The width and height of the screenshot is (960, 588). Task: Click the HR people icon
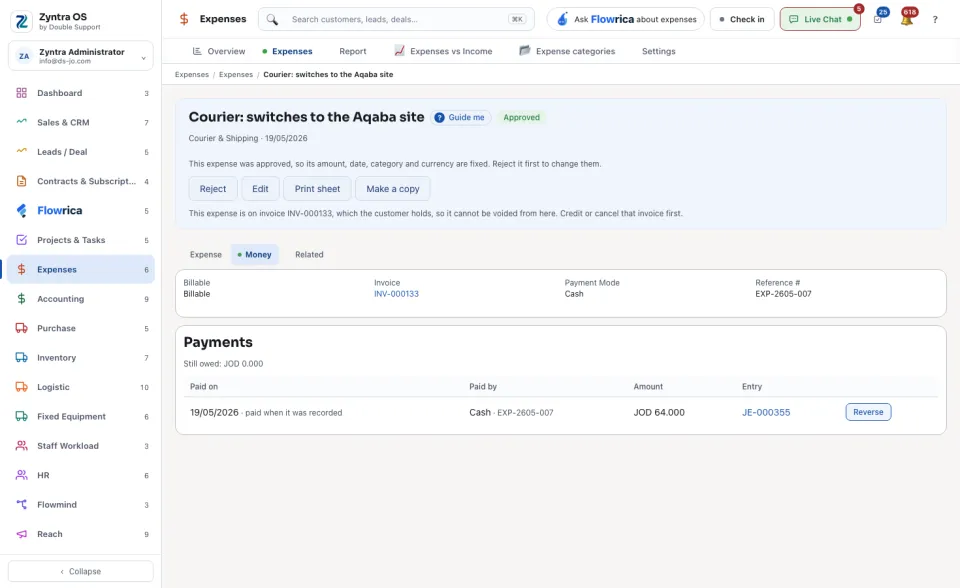point(21,475)
